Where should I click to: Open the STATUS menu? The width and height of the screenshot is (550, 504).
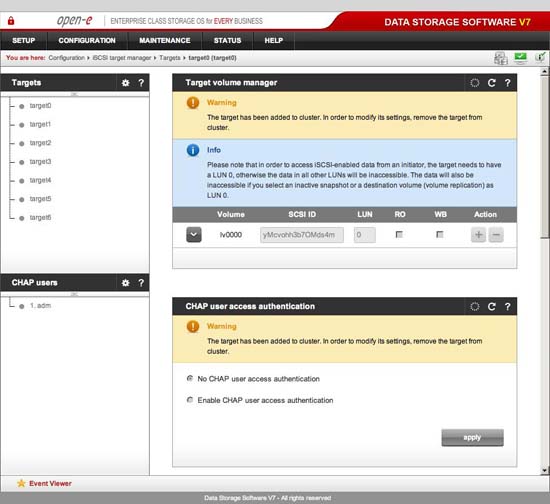tap(227, 40)
